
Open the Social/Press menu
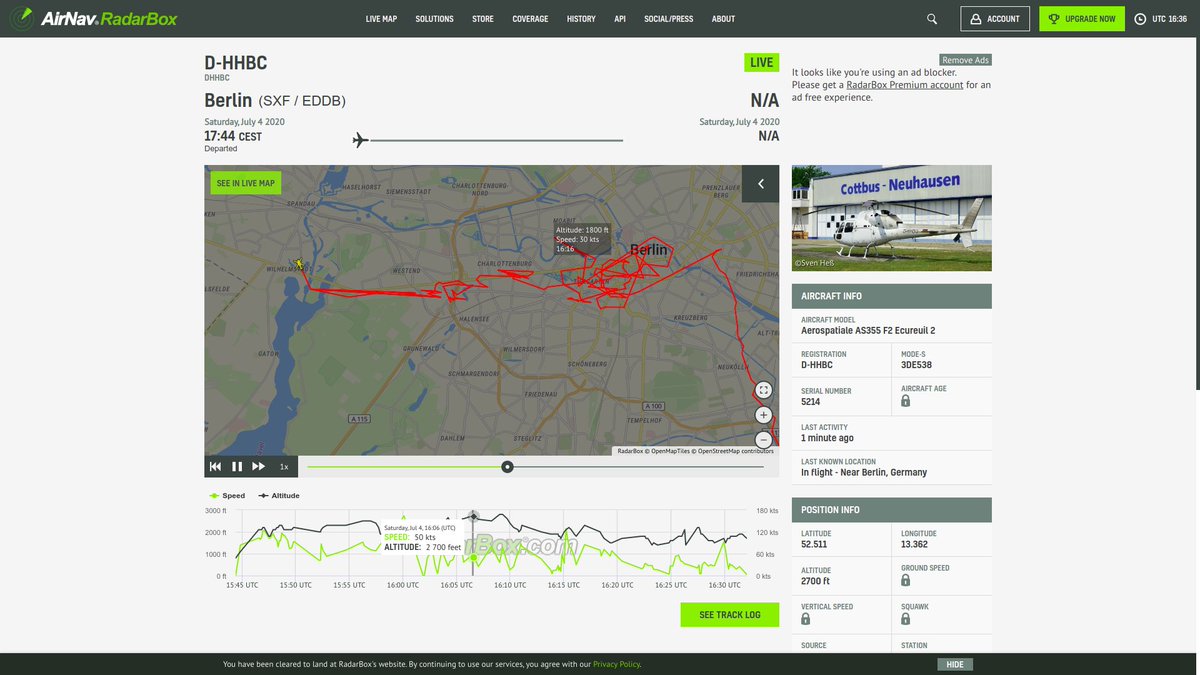tap(669, 19)
